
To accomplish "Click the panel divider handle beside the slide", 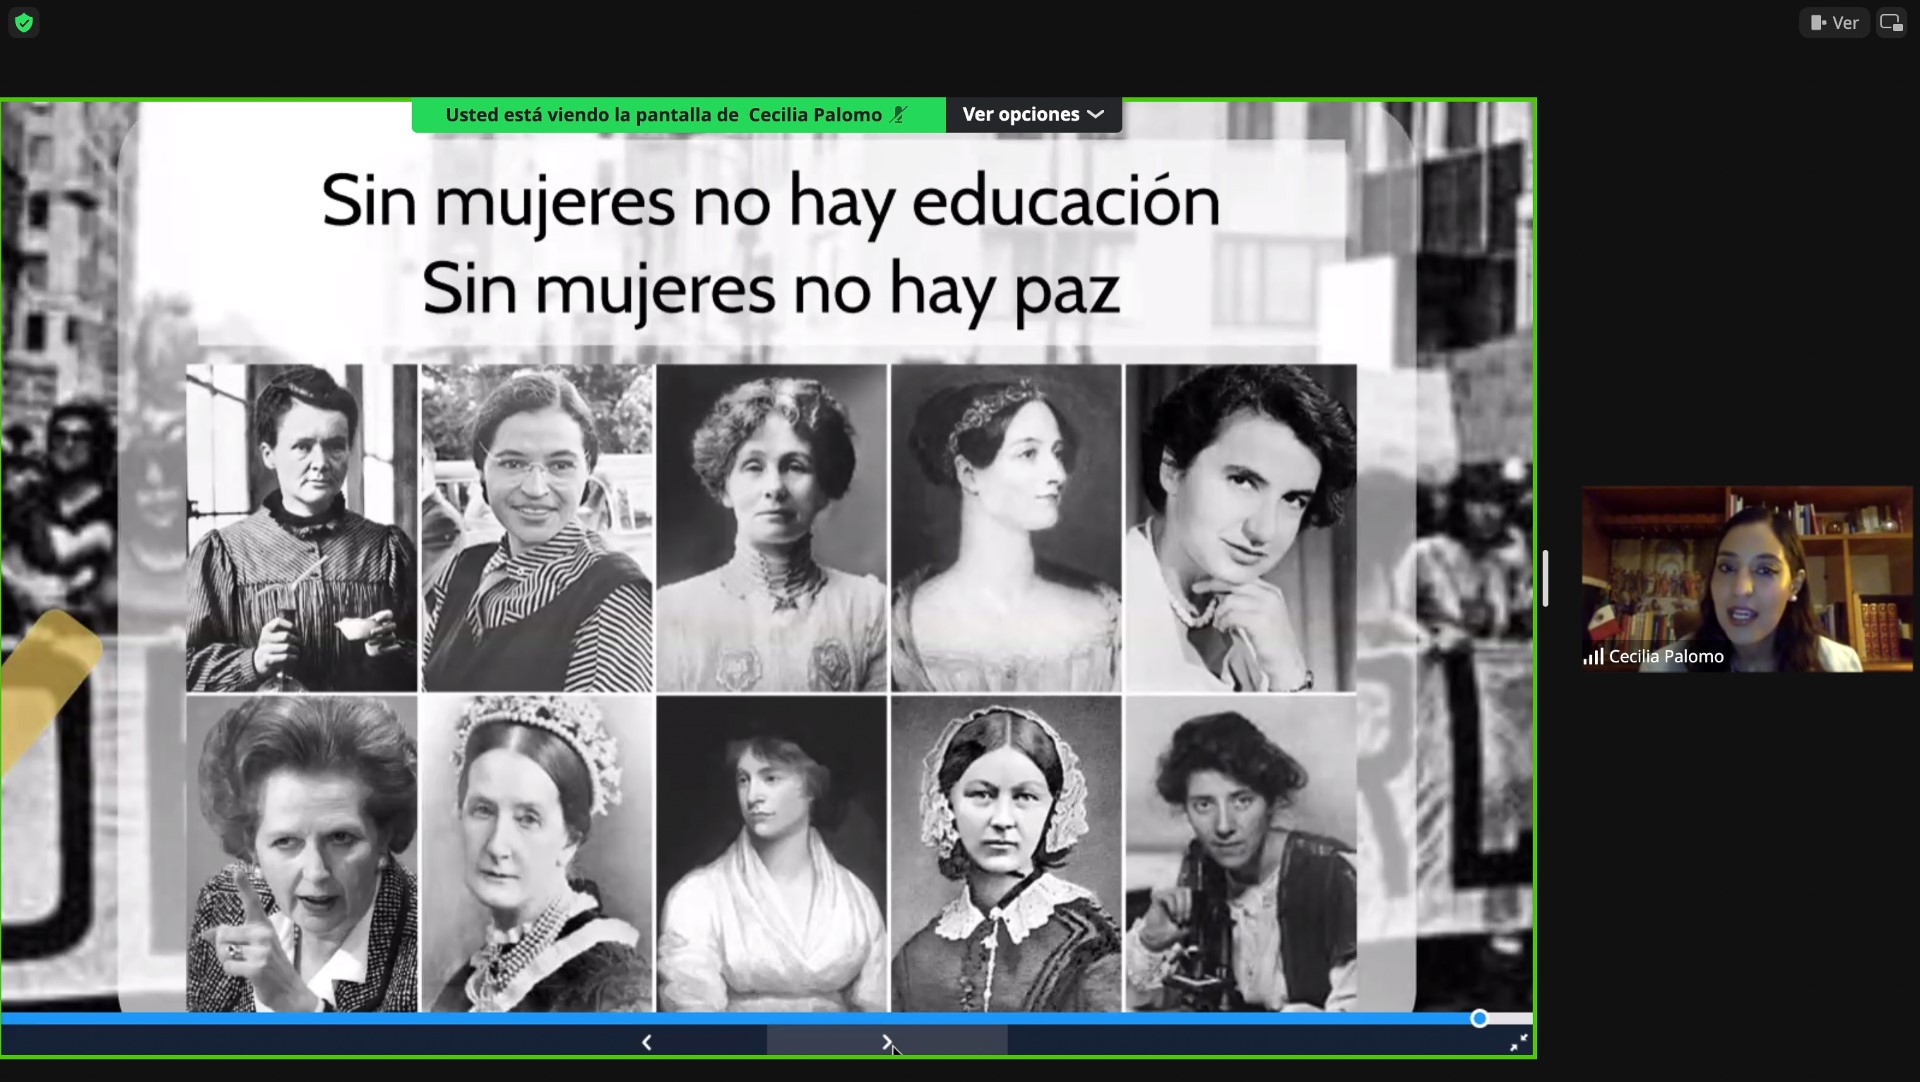I will coord(1545,578).
